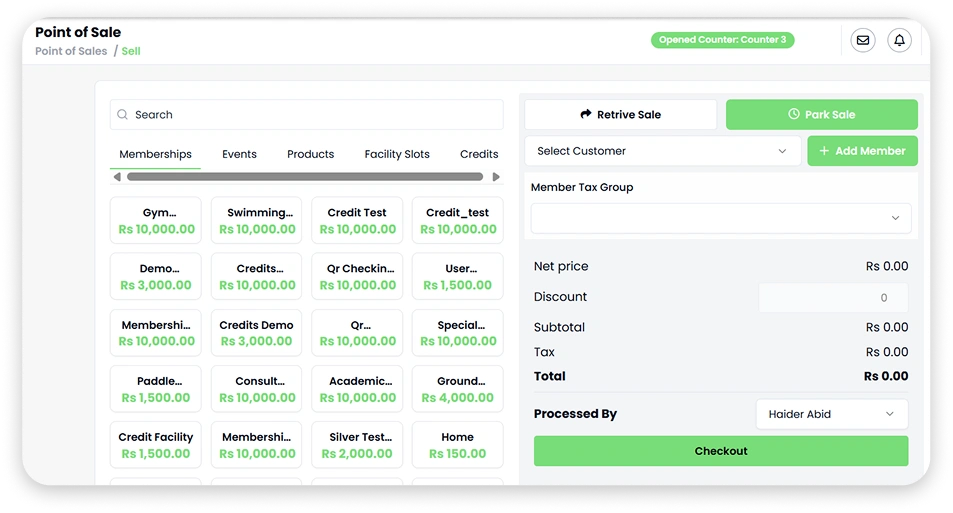The width and height of the screenshot is (953, 513).
Task: Open the notifications bell icon
Action: (899, 40)
